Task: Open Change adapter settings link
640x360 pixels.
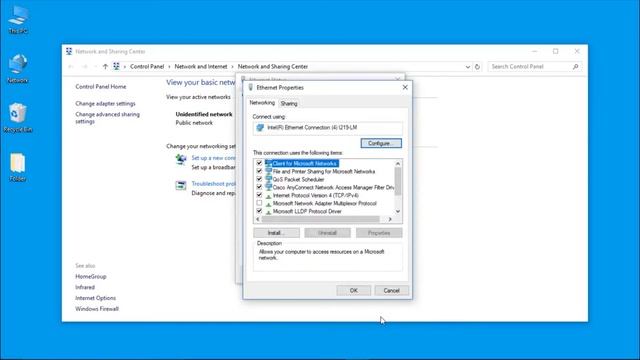Action: coord(105,104)
